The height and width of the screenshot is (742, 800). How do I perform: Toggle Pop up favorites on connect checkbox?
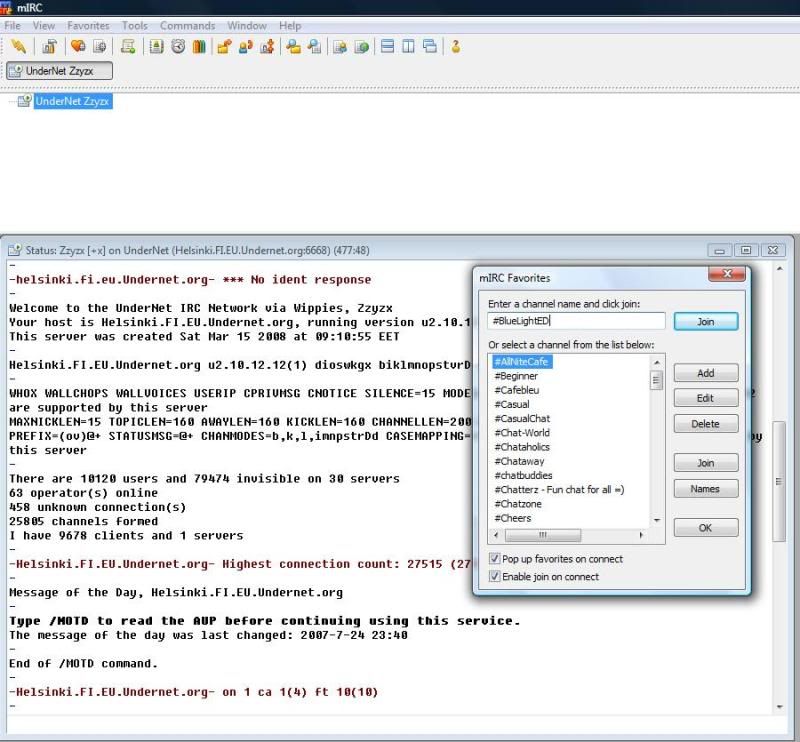coord(494,558)
